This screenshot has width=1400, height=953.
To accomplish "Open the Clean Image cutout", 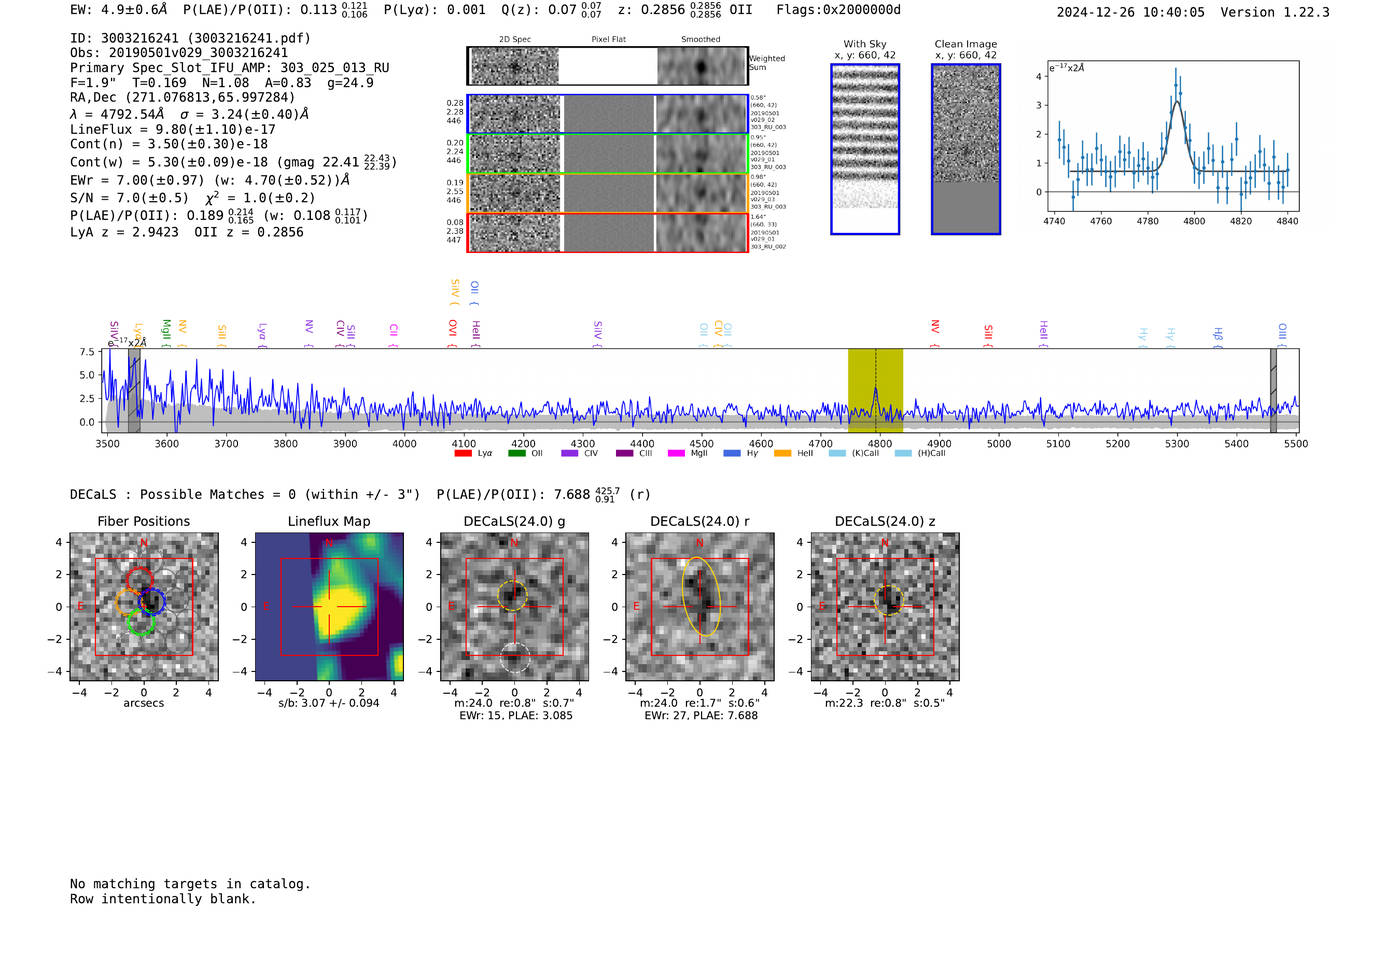I will pyautogui.click(x=966, y=149).
